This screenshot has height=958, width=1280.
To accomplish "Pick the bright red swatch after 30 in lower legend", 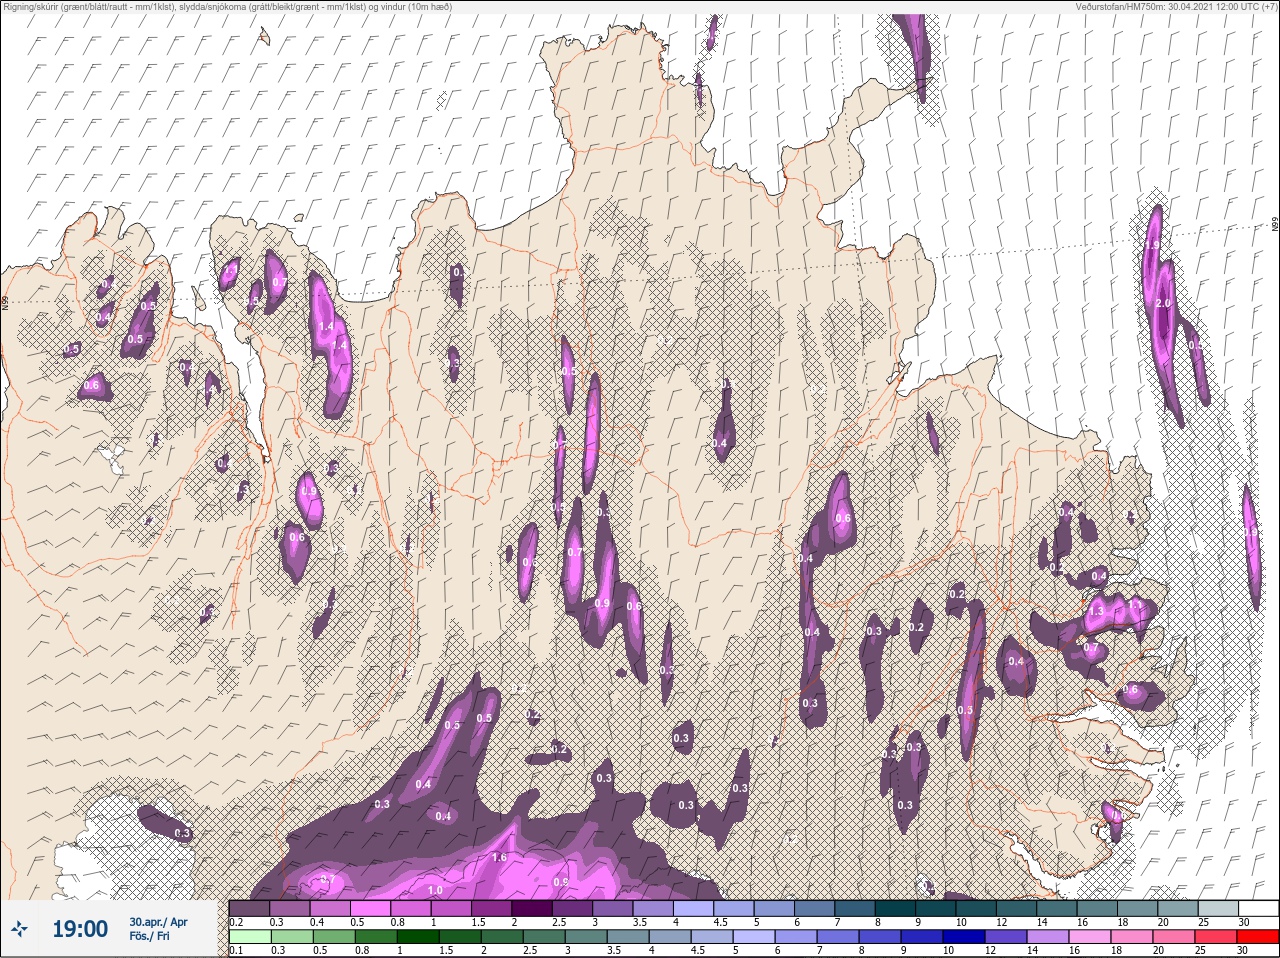I will [x=1258, y=937].
